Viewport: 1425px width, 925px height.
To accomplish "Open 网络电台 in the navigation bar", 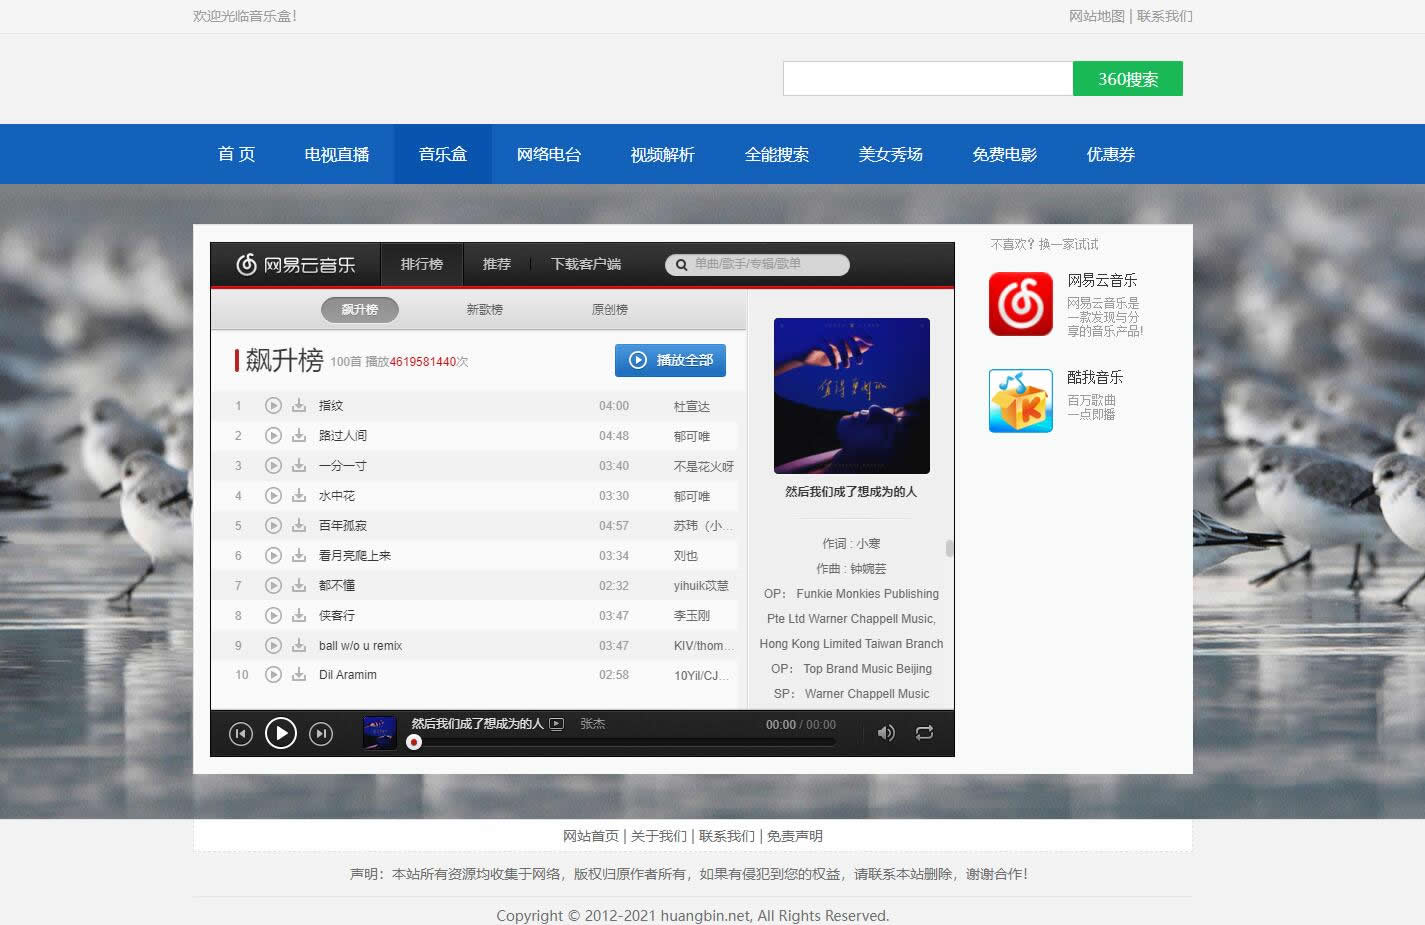I will click(x=549, y=155).
